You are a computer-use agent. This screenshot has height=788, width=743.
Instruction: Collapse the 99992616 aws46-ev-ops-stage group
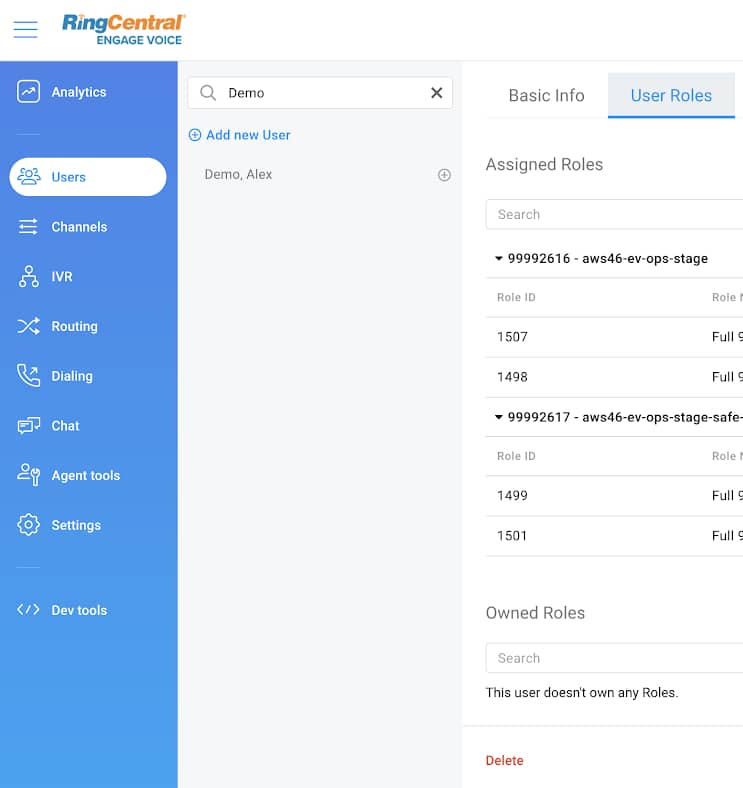(x=499, y=258)
